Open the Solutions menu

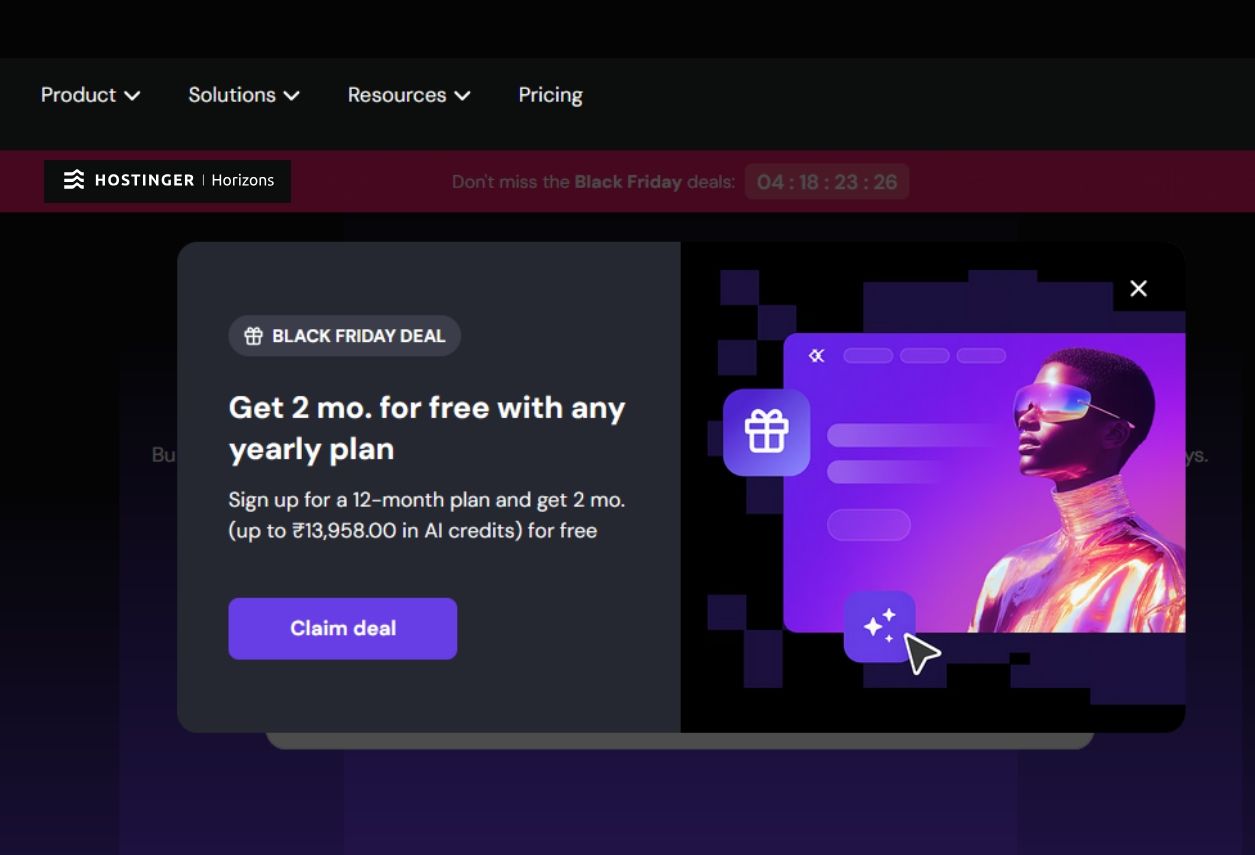(244, 95)
